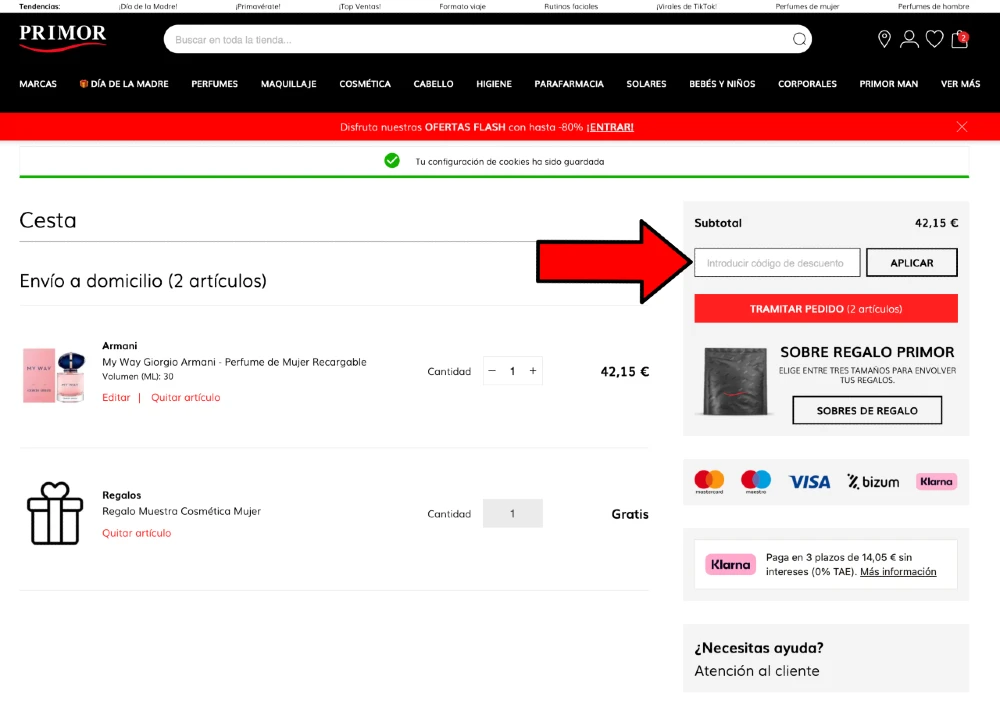The width and height of the screenshot is (1000, 708).
Task: Open BEBÉS Y NIÑOS menu
Action: coord(722,84)
